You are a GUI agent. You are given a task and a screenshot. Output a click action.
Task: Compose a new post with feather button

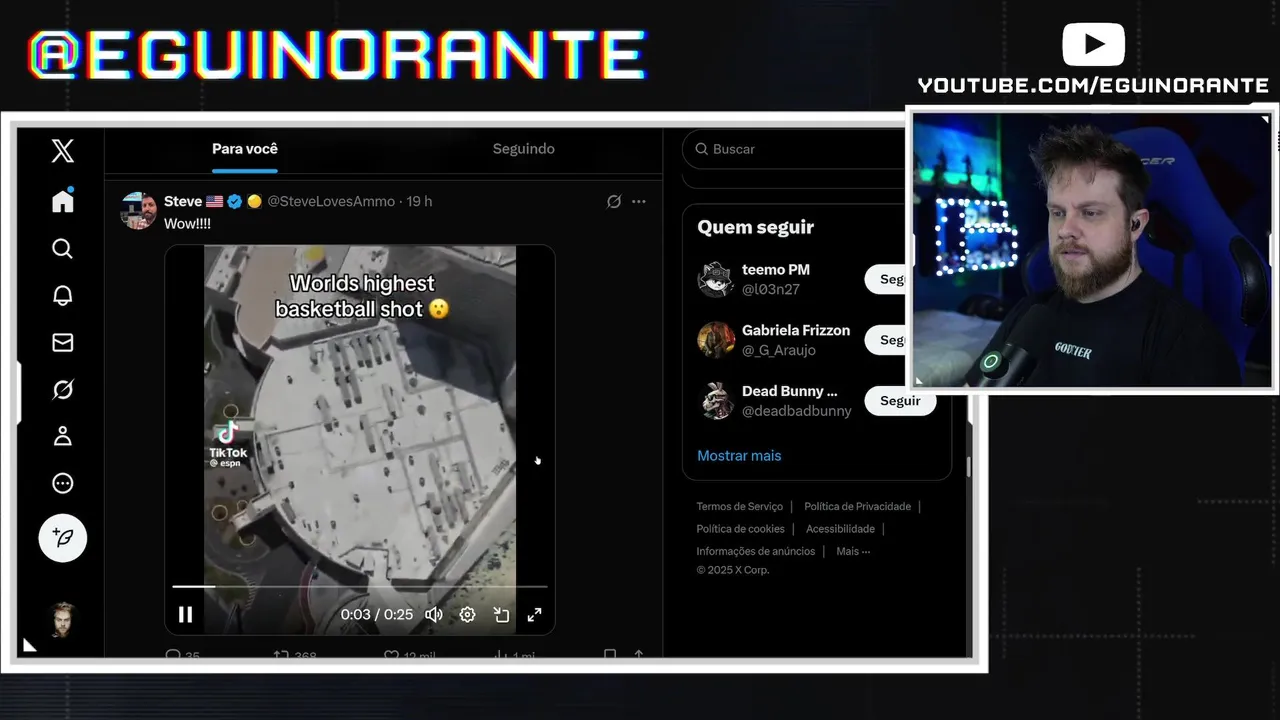63,538
